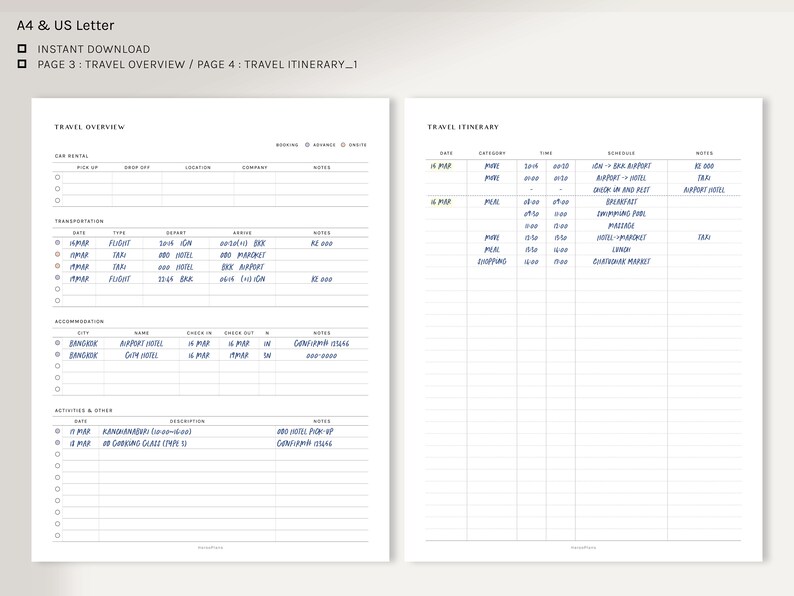The width and height of the screenshot is (794, 596).
Task: Click 'KANCHANABURI (10:00~16:00)' description
Action: (x=147, y=432)
